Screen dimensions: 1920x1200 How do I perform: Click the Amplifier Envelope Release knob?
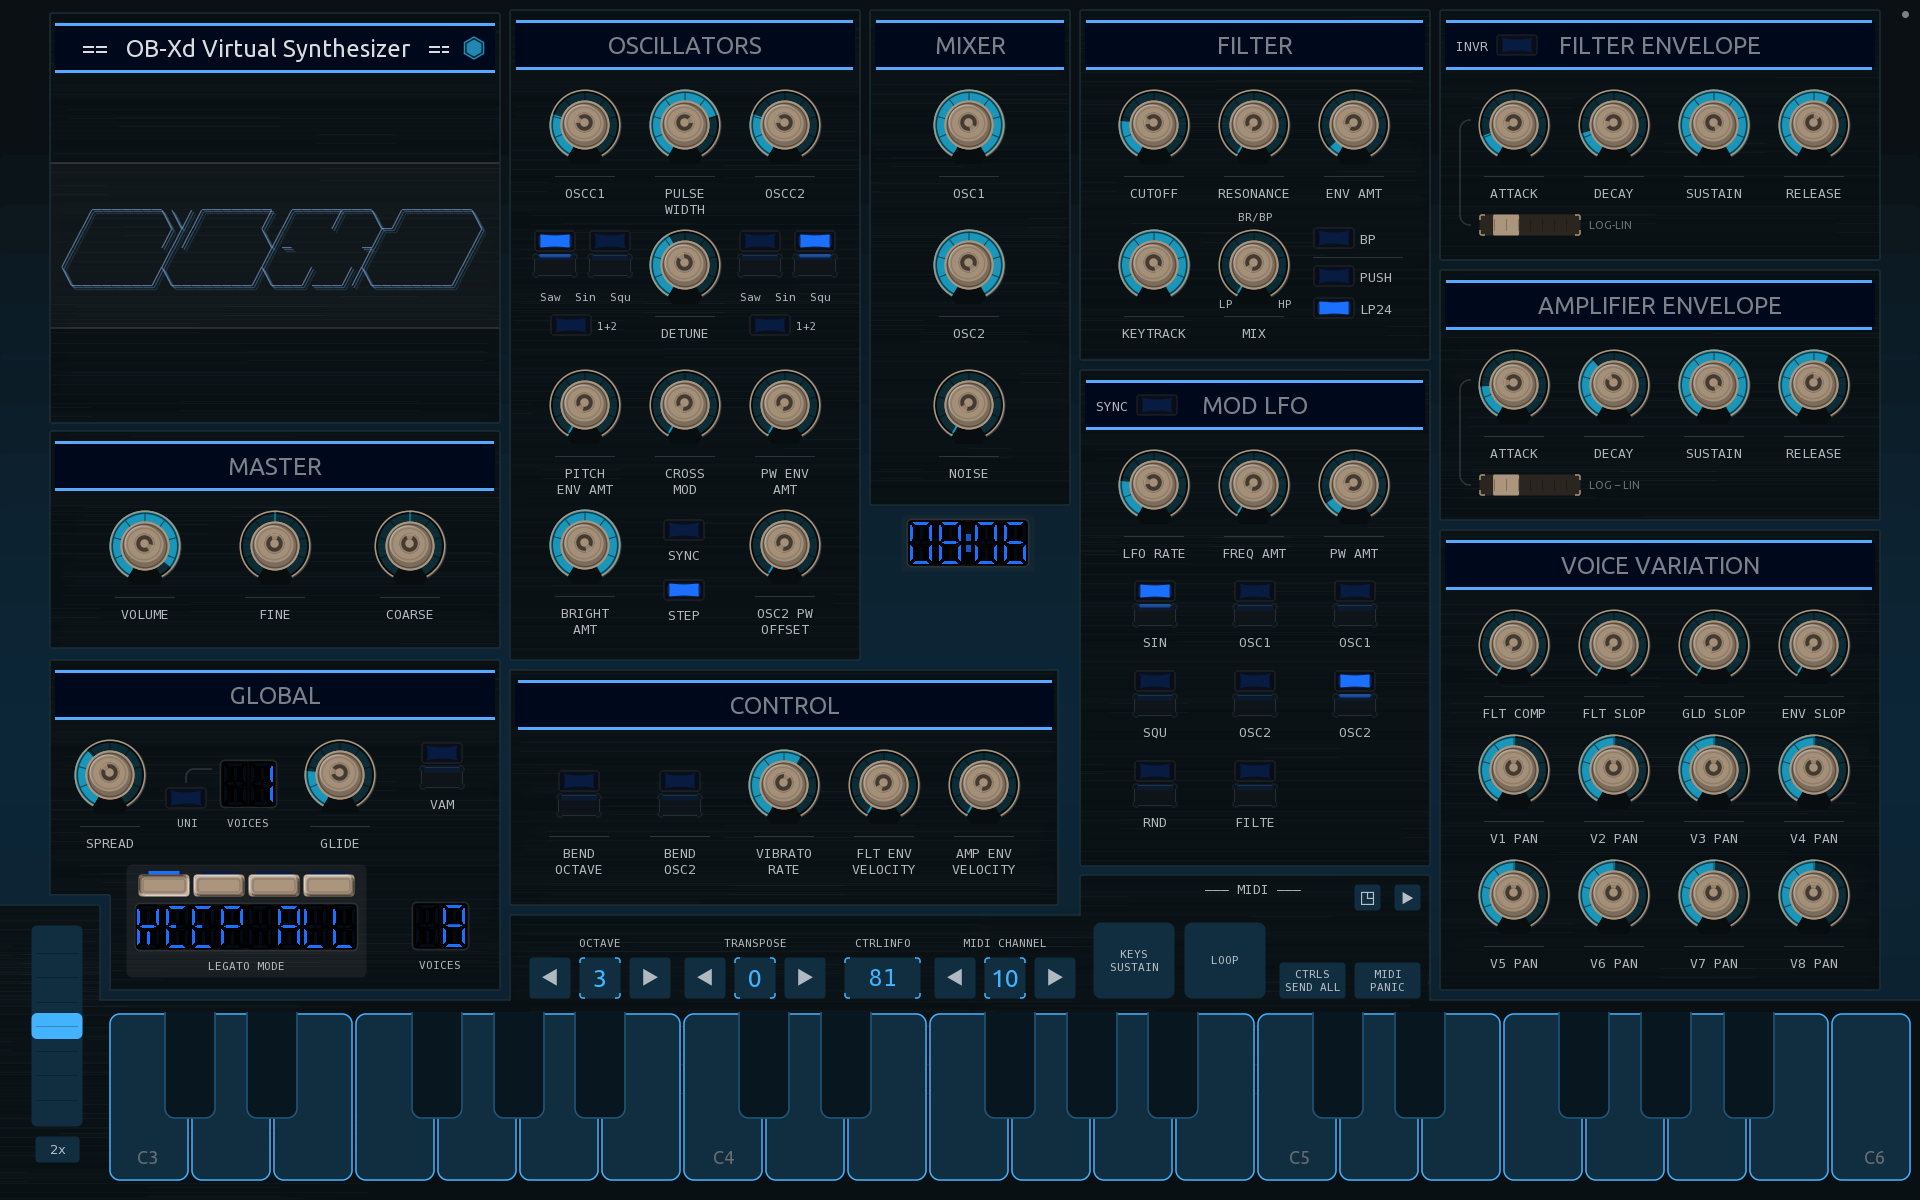click(1814, 385)
